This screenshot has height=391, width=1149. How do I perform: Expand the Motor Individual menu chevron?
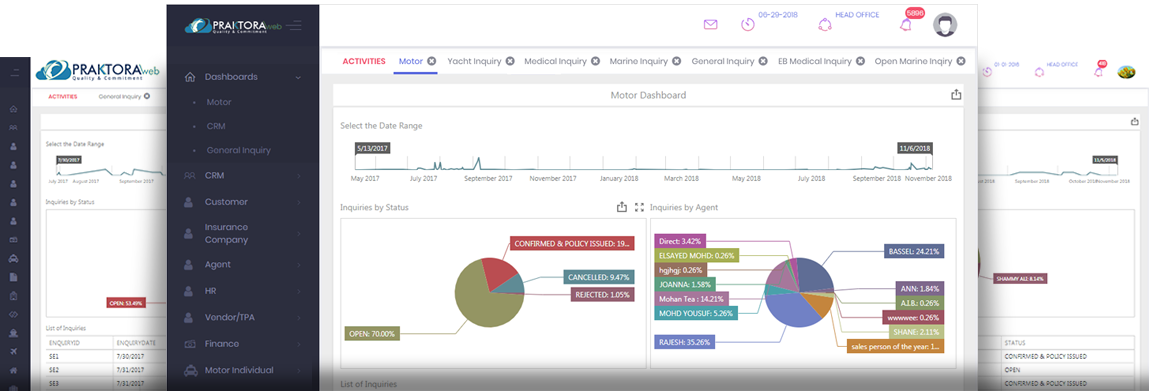(x=299, y=370)
